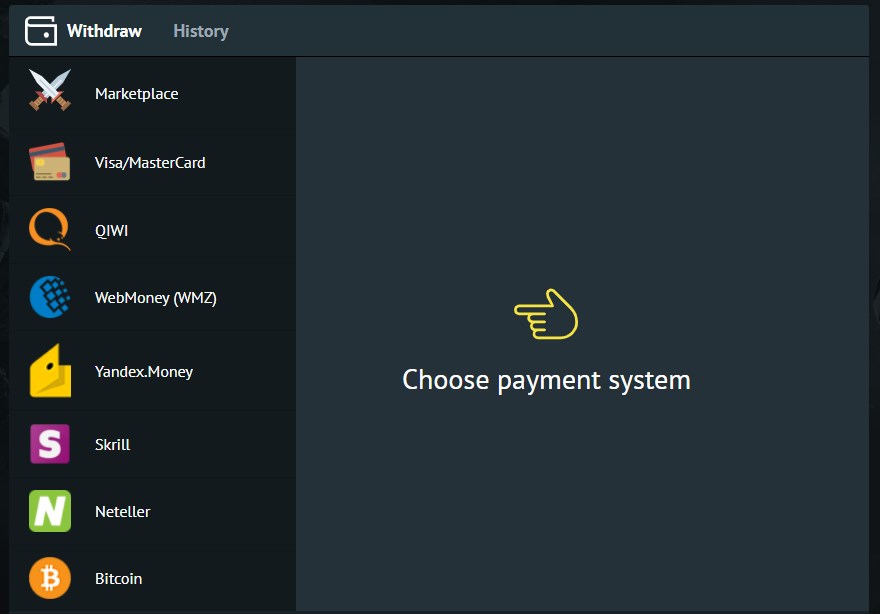The height and width of the screenshot is (614, 880).
Task: Choose the Yandex.Money text label
Action: tap(144, 371)
